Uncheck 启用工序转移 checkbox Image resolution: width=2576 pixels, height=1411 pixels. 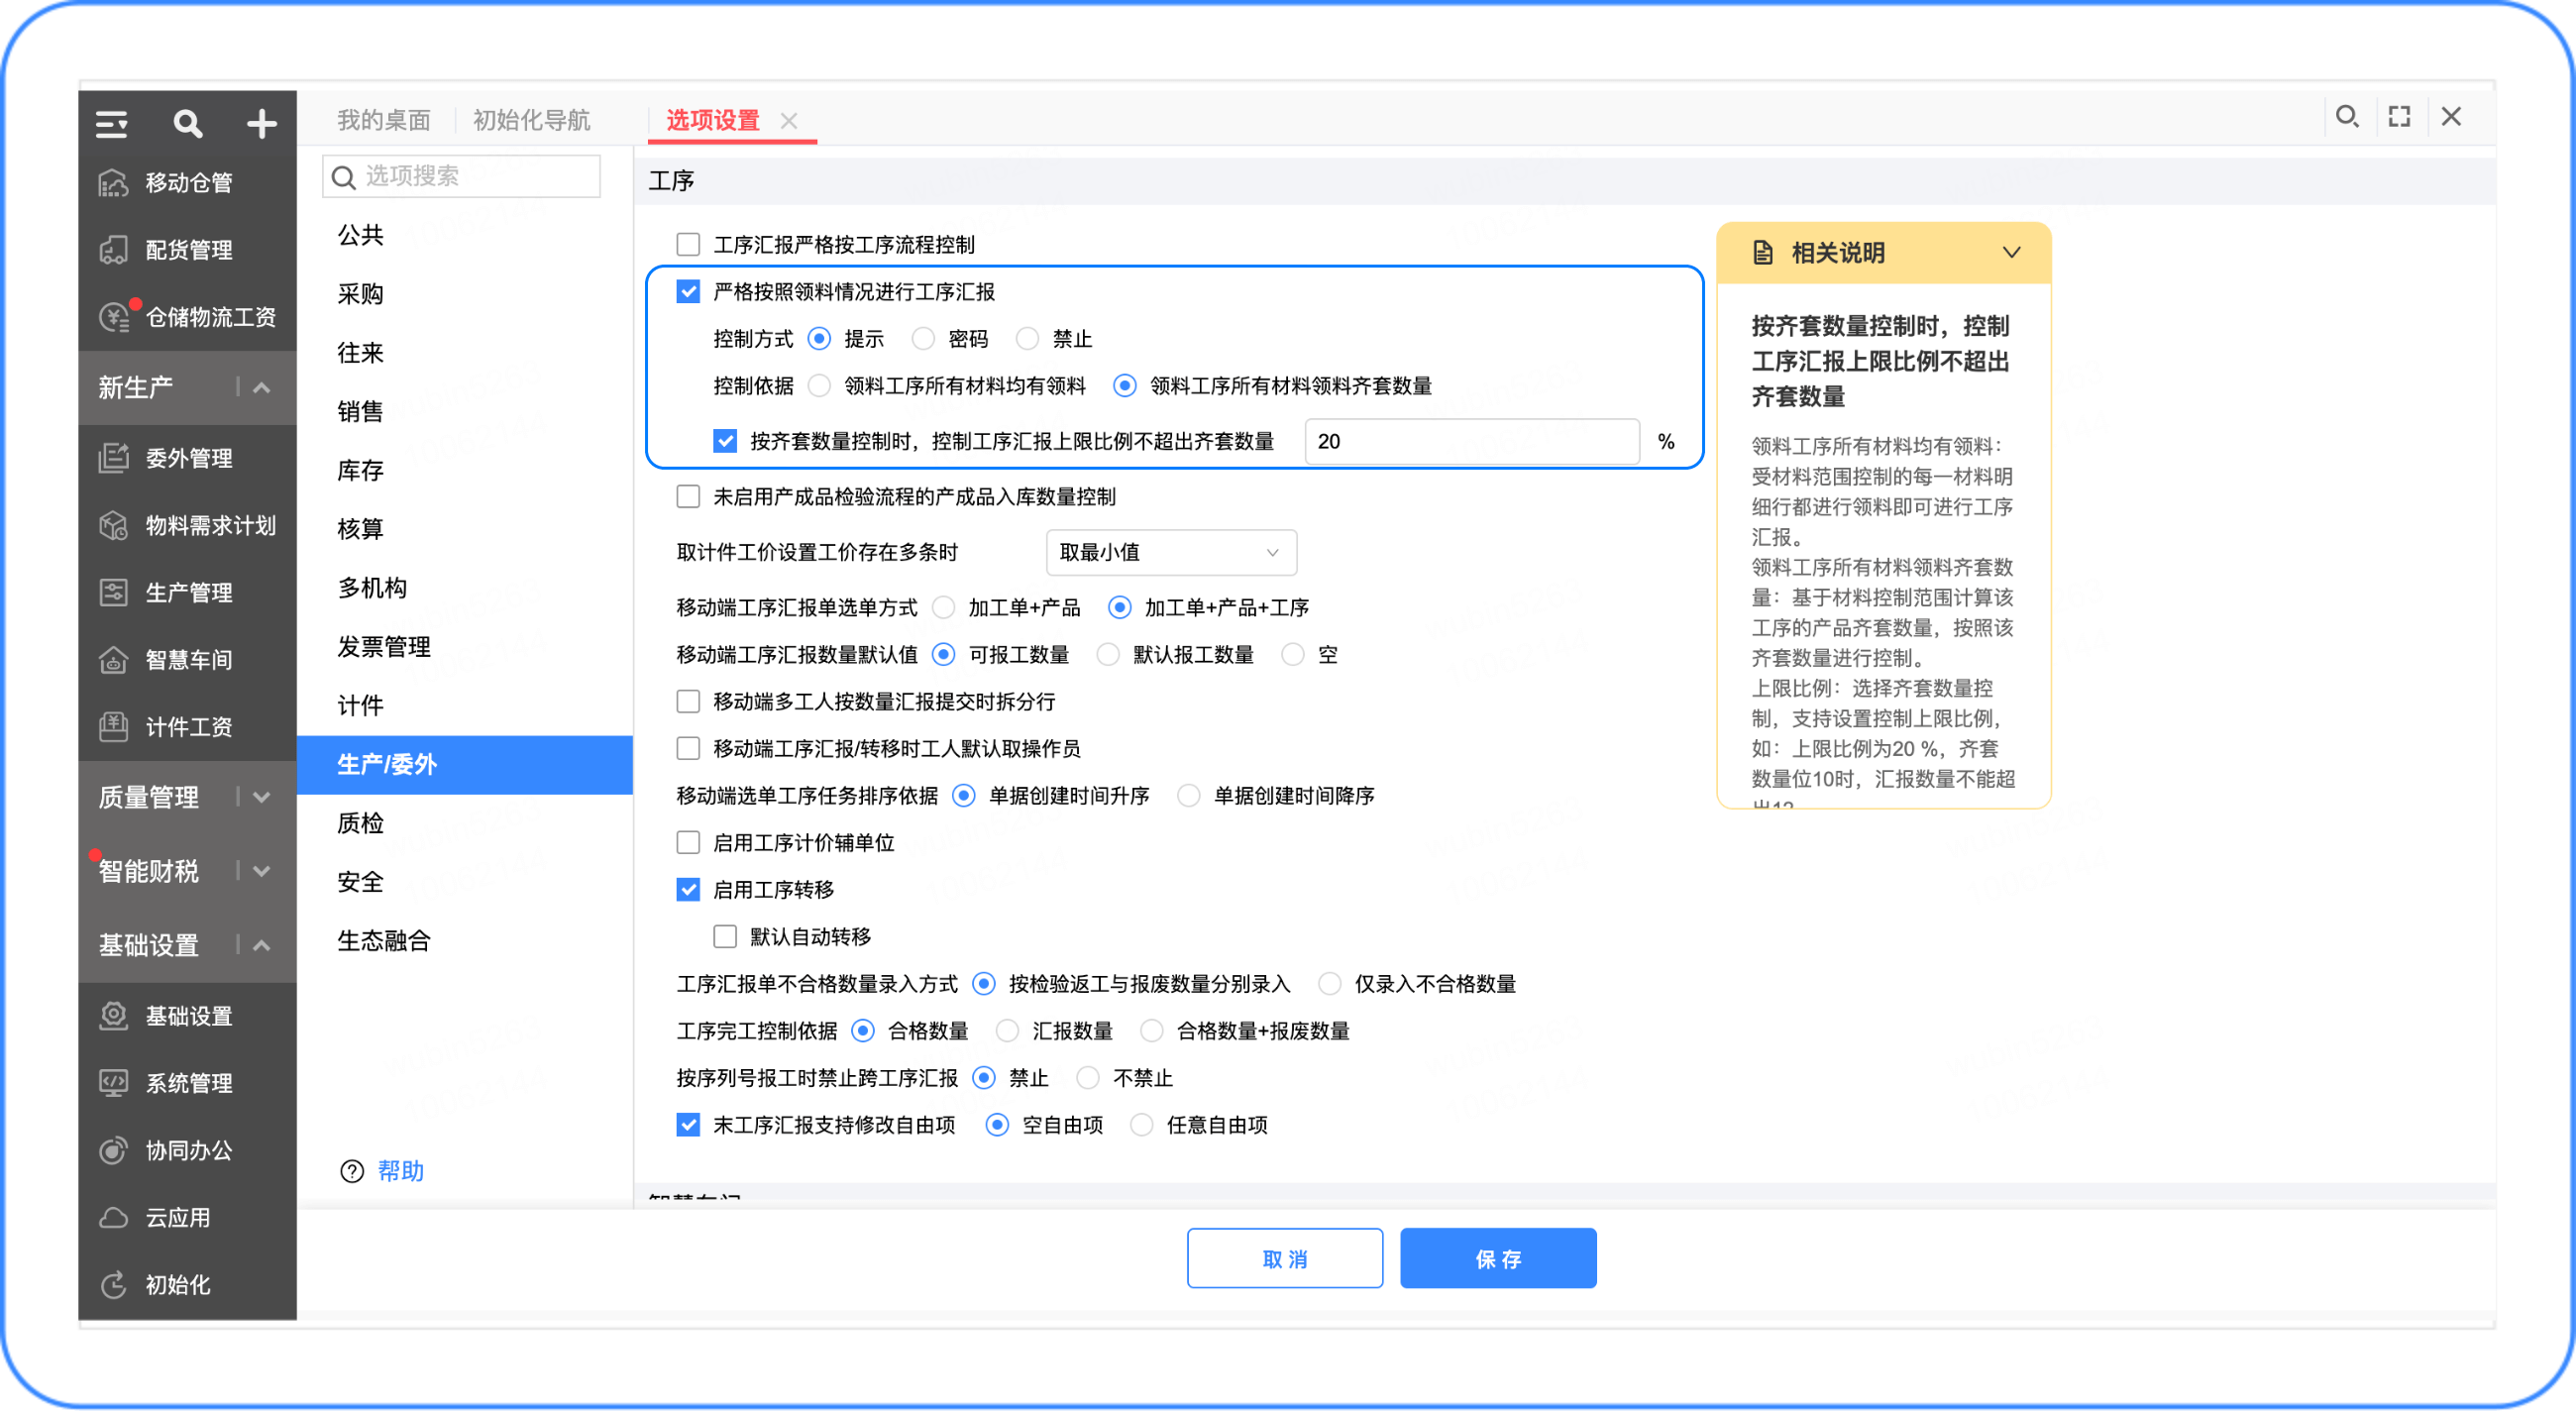click(x=688, y=890)
